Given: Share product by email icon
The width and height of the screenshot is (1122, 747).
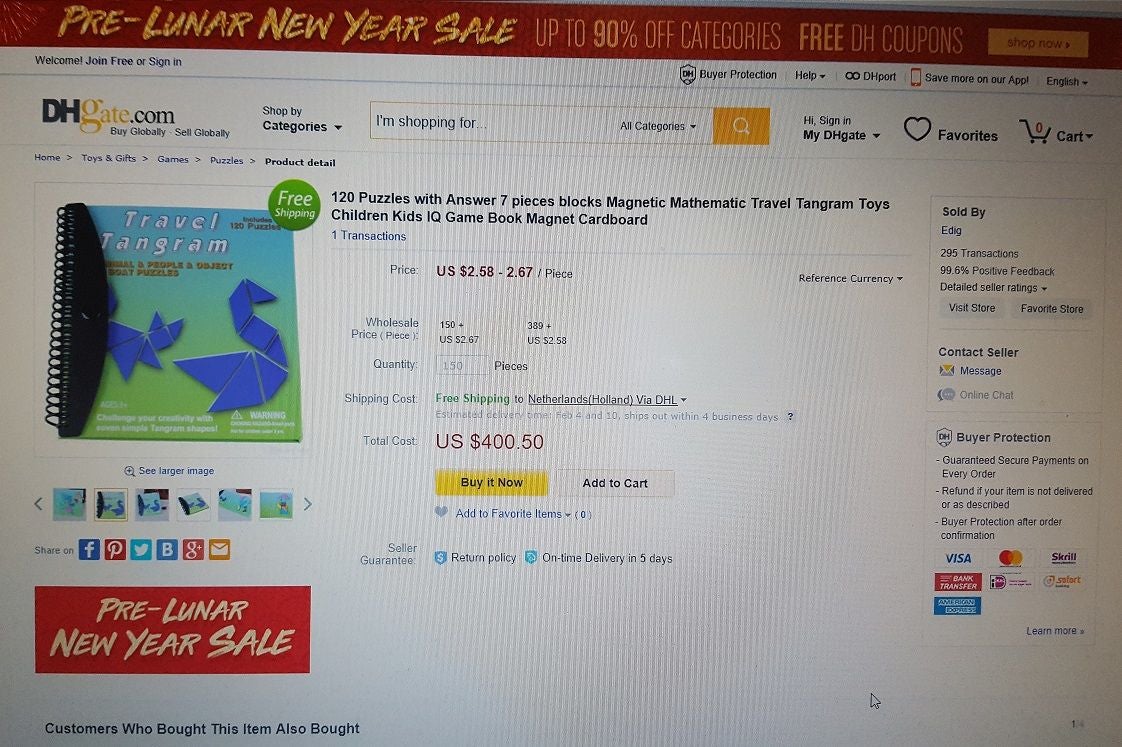Looking at the screenshot, I should tap(220, 550).
